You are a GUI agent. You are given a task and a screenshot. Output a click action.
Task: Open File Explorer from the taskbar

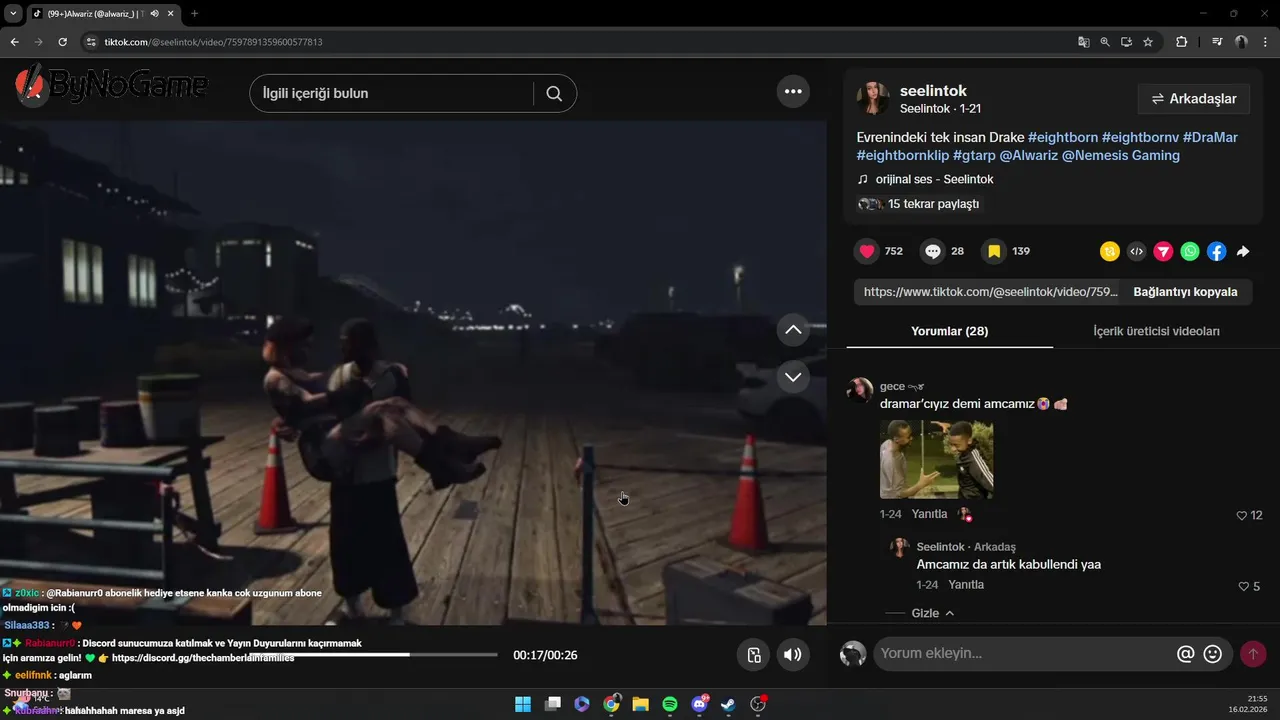[640, 704]
